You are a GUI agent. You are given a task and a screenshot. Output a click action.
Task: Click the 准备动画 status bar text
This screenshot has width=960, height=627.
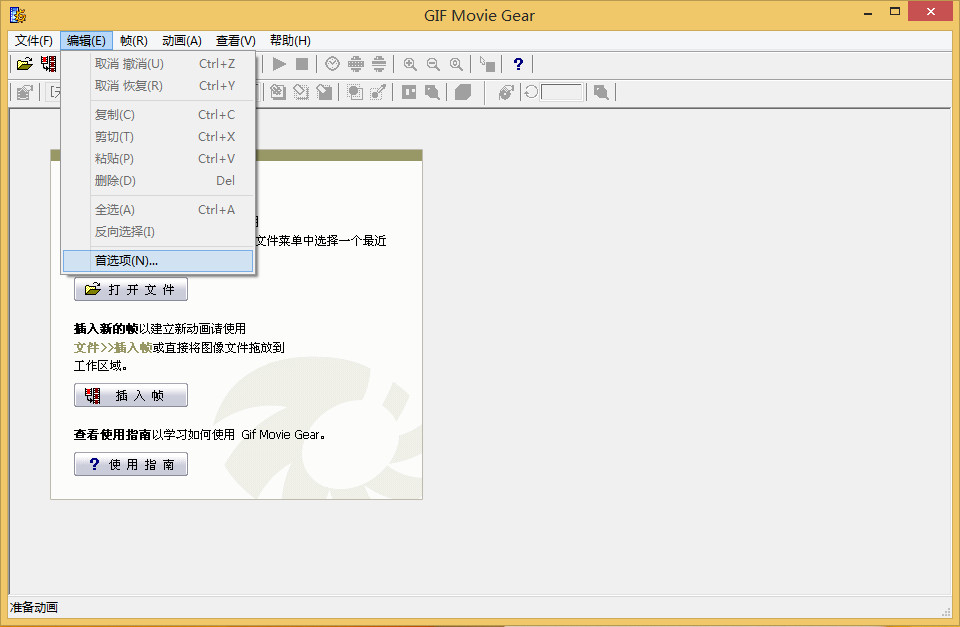(34, 607)
